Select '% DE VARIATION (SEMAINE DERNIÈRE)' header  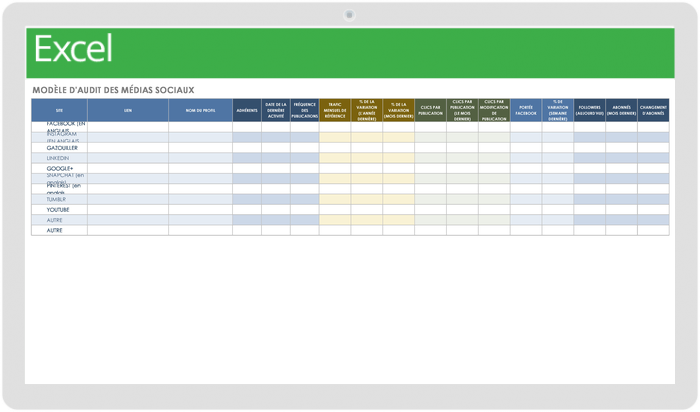558,110
